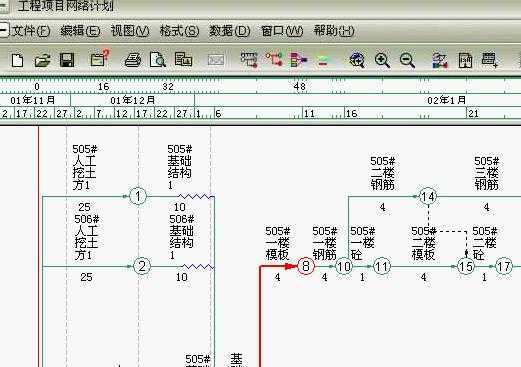
Task: Click the 02年1月 month header
Action: tap(447, 100)
